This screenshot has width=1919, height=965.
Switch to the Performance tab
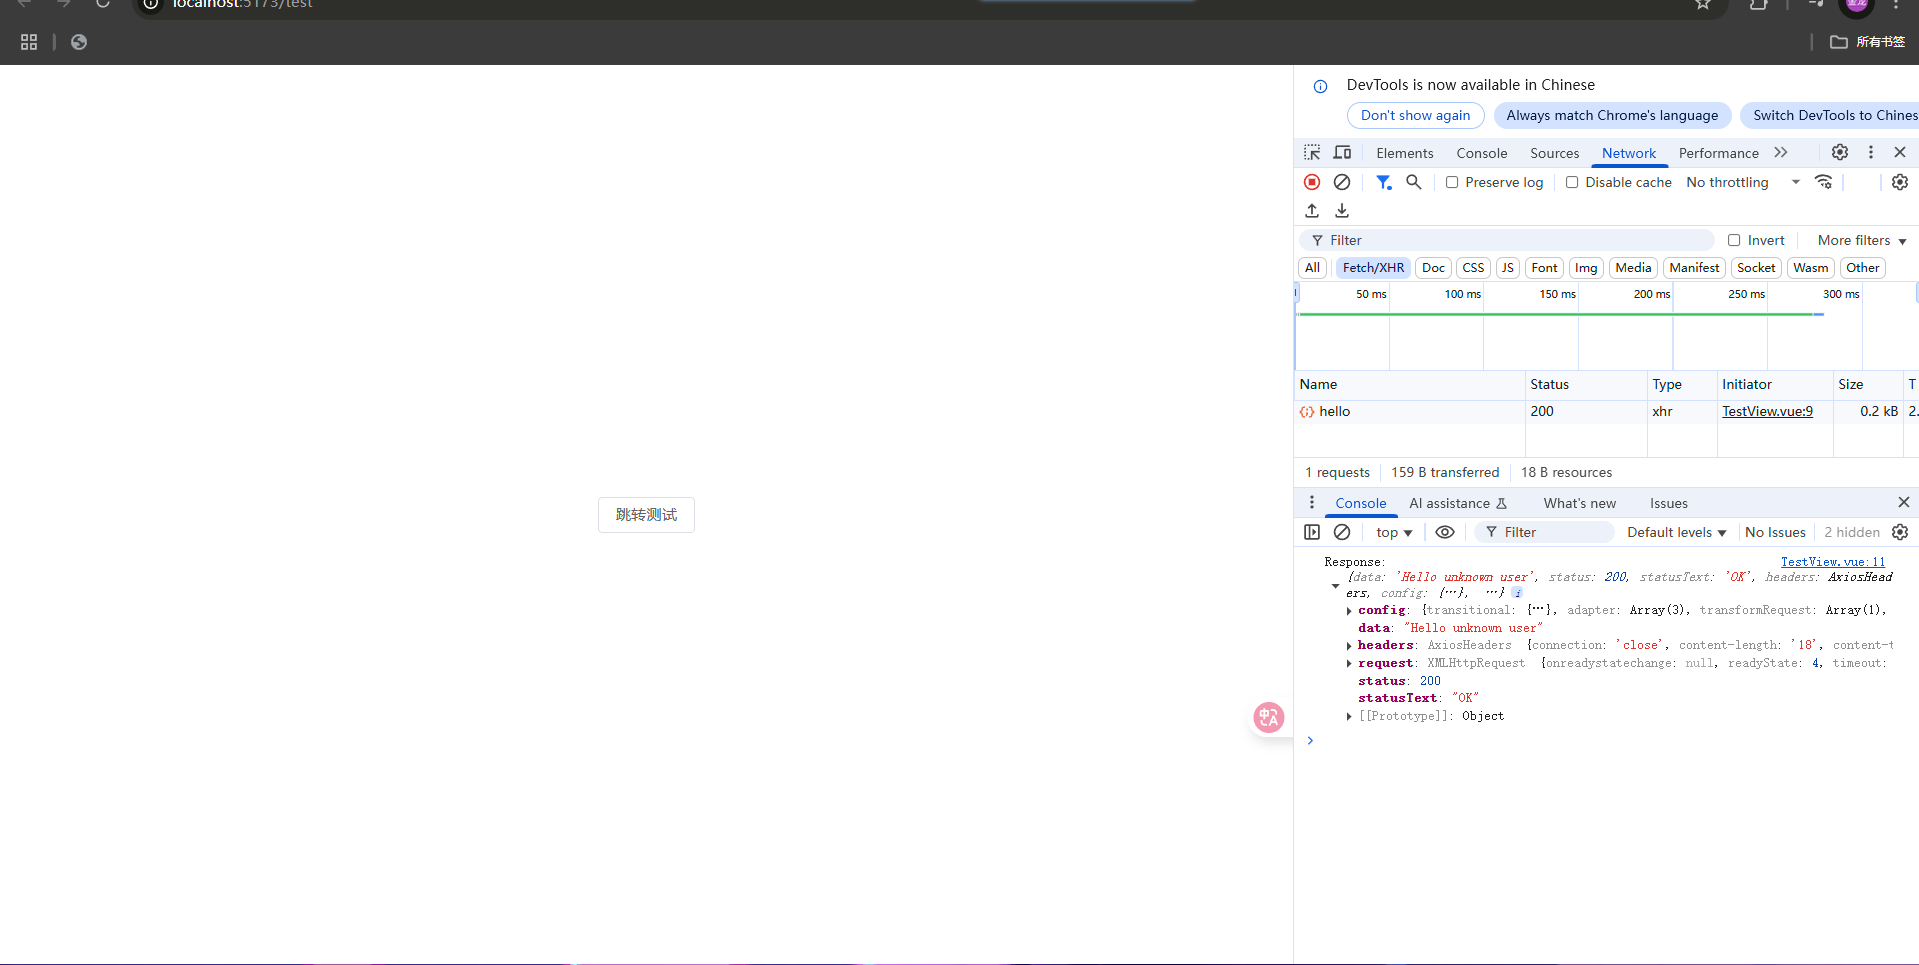click(x=1718, y=153)
